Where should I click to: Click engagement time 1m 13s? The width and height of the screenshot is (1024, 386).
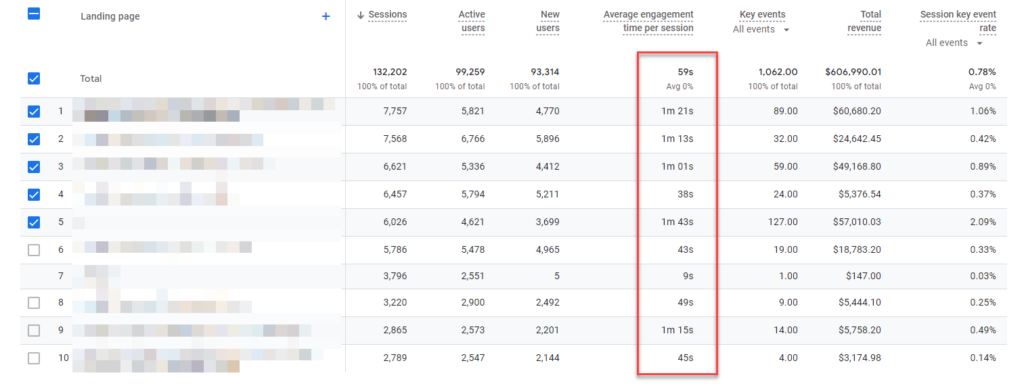point(677,139)
